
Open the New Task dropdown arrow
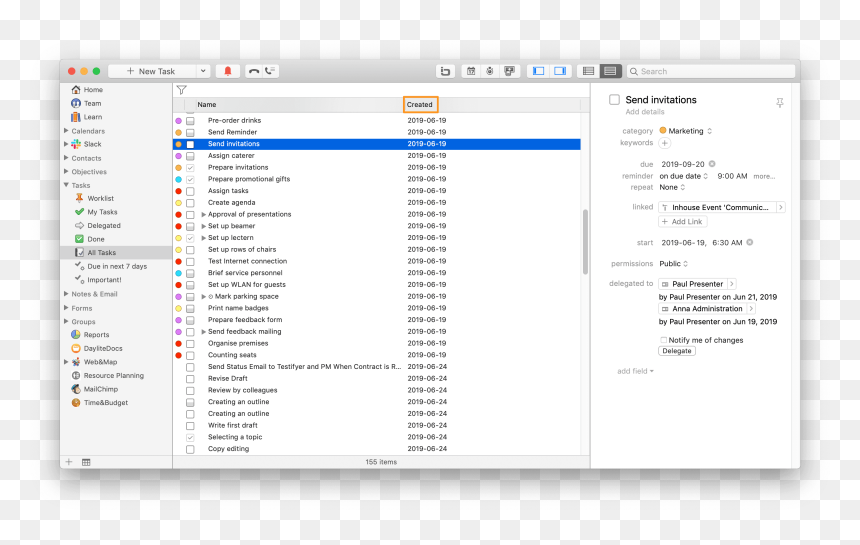[x=203, y=71]
